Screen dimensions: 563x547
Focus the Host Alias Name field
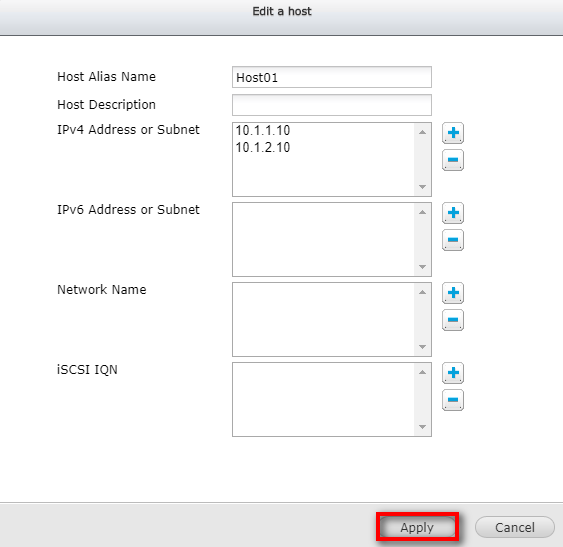pos(332,77)
